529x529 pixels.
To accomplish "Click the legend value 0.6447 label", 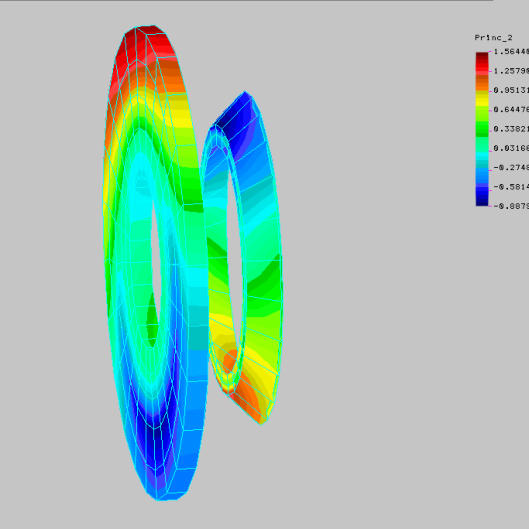I will pyautogui.click(x=511, y=110).
